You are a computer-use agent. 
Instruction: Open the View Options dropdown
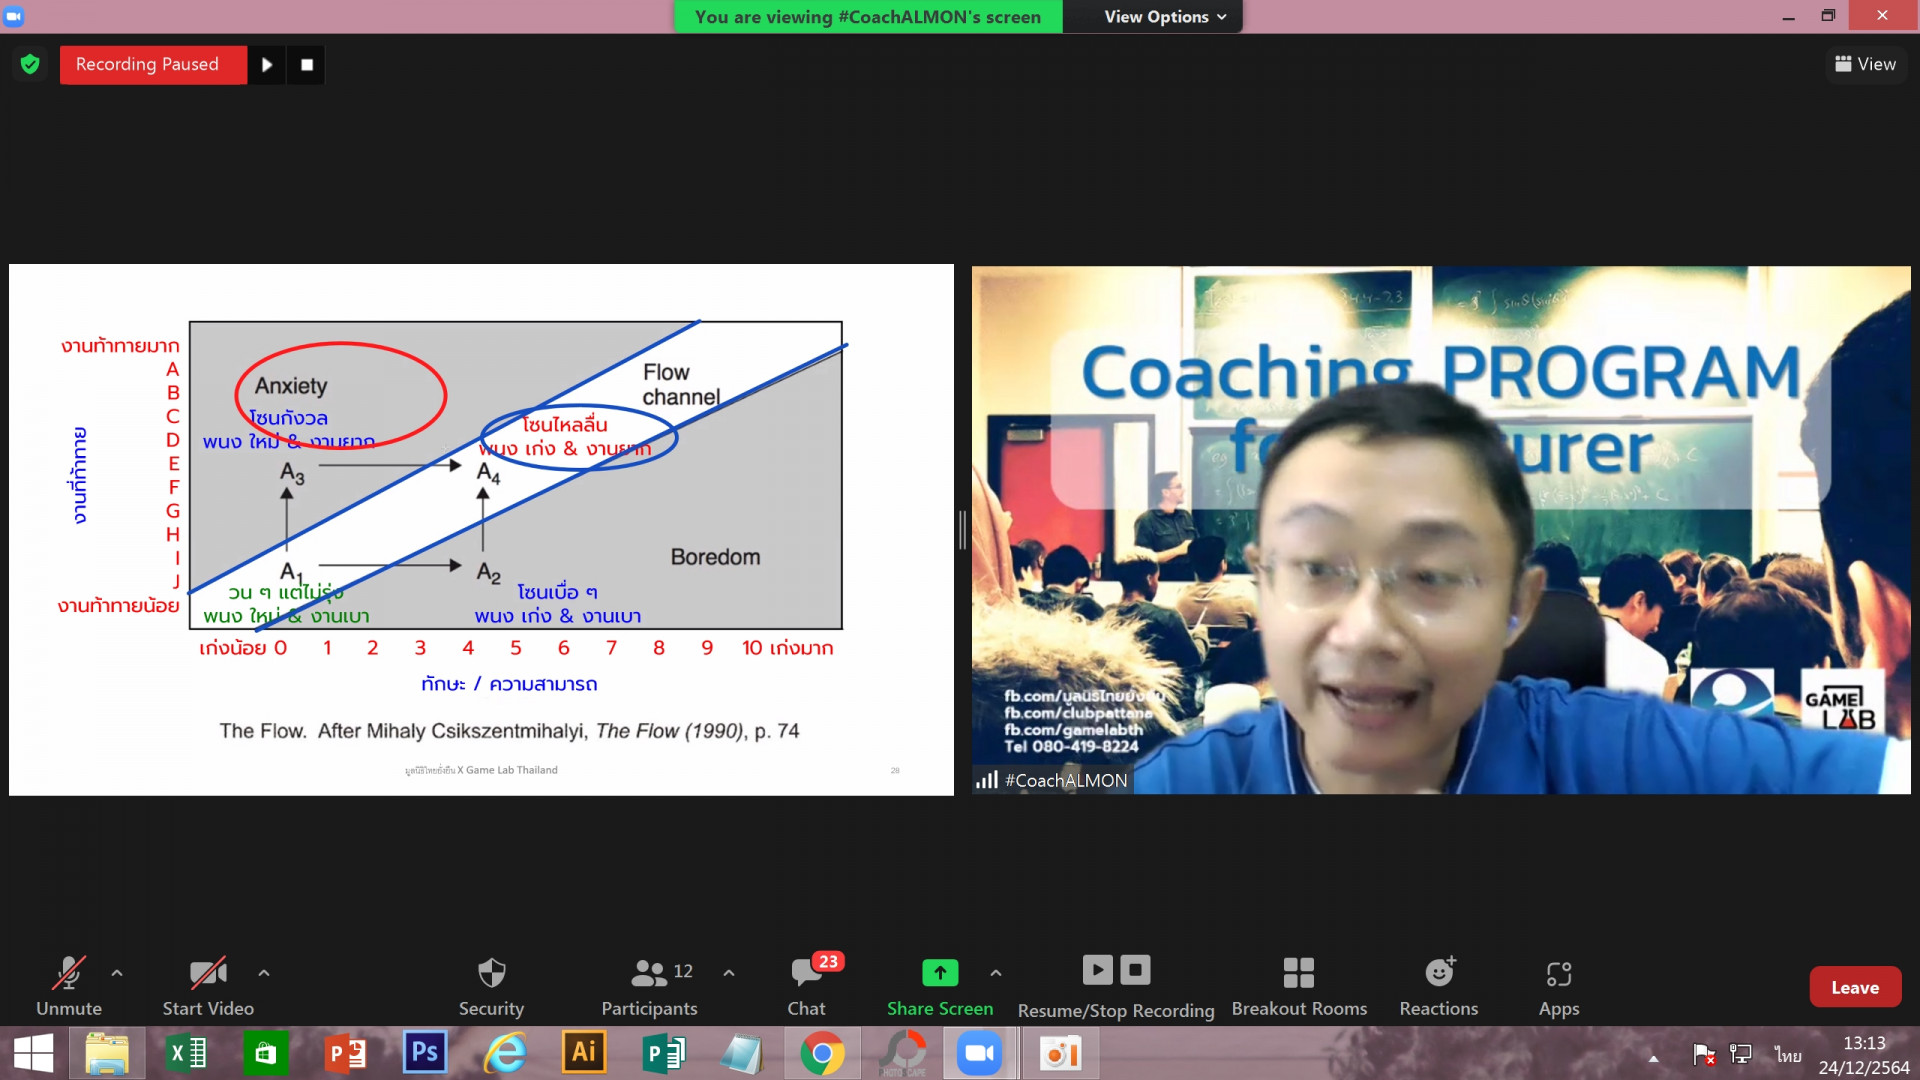(1164, 17)
